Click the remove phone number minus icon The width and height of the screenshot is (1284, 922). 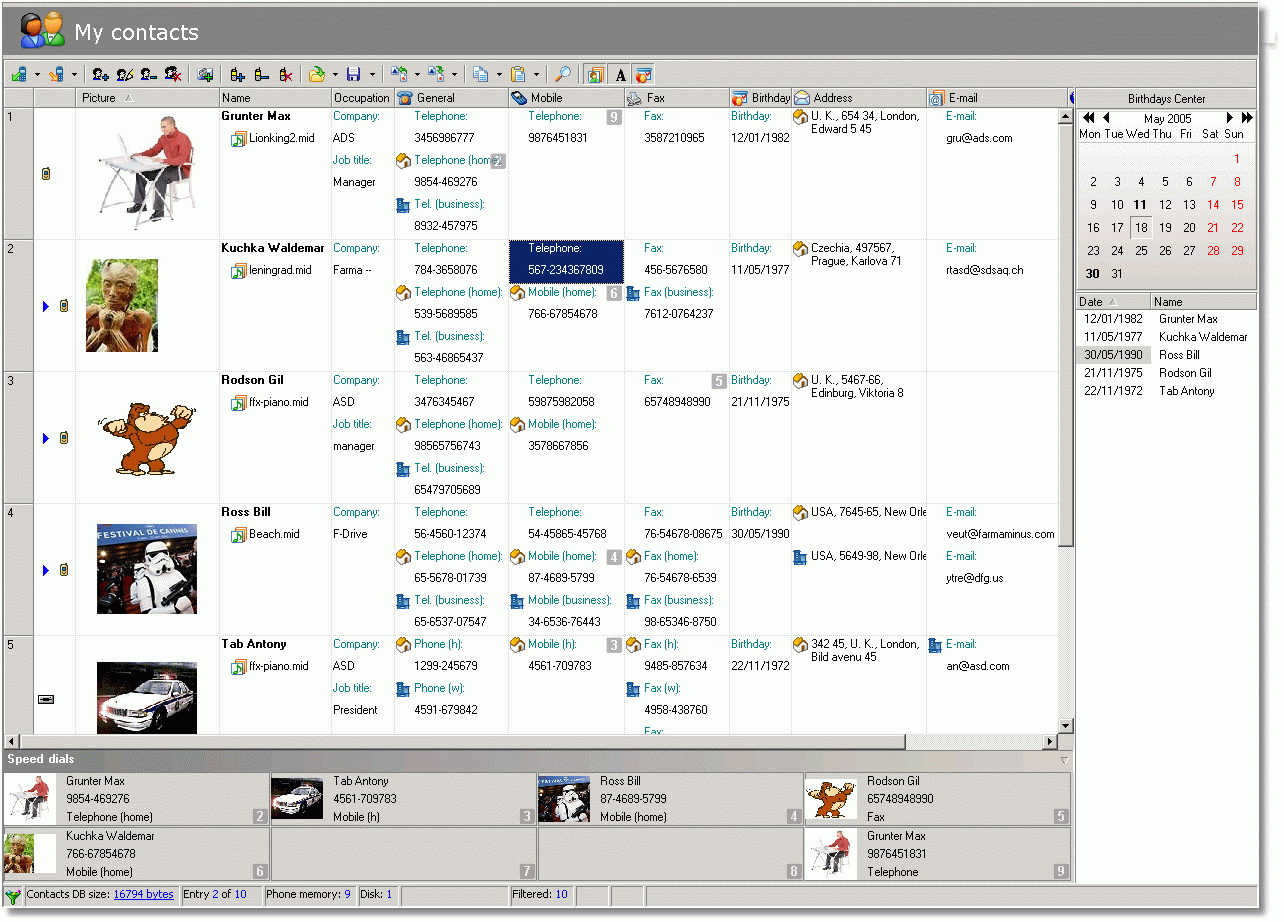(261, 74)
